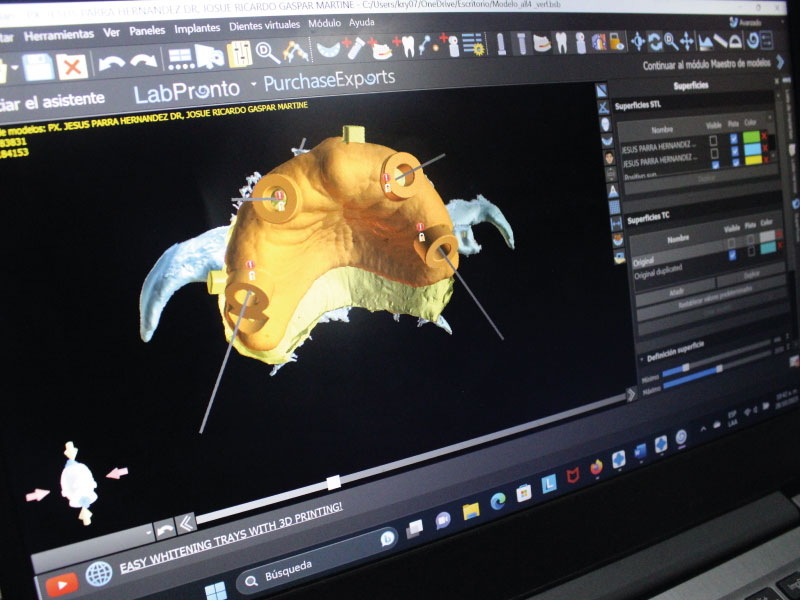Image resolution: width=800 pixels, height=600 pixels.
Task: Open the PurchaseExports dropdown arrow
Action: (254, 84)
